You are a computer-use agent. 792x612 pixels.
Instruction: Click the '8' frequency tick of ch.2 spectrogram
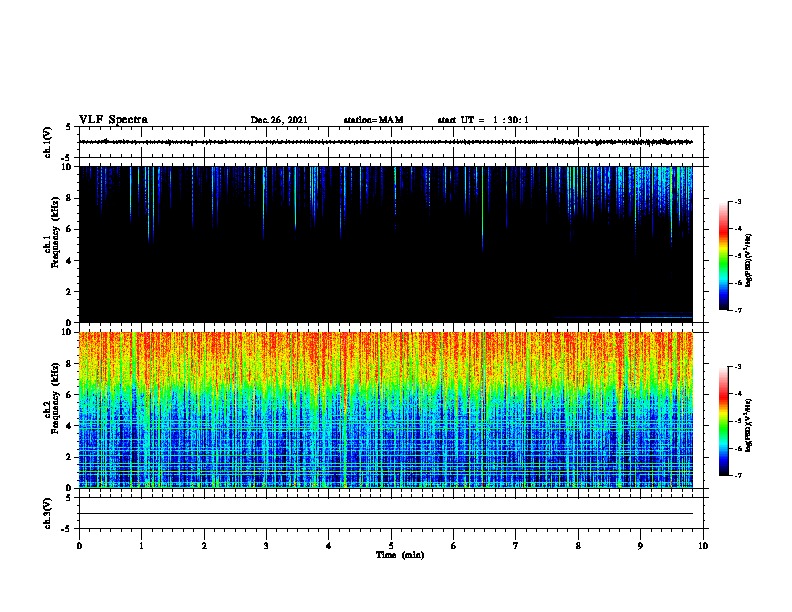(70, 364)
